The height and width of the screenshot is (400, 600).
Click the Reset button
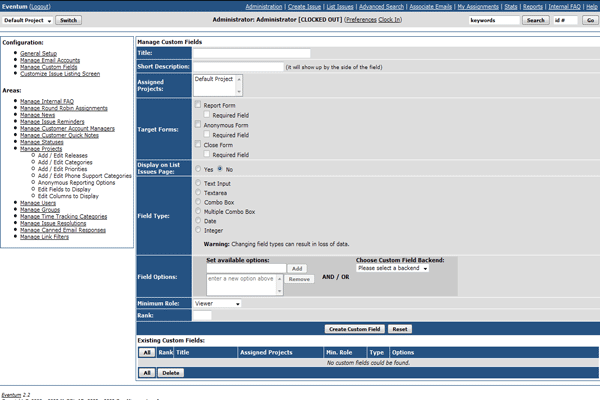[x=400, y=329]
